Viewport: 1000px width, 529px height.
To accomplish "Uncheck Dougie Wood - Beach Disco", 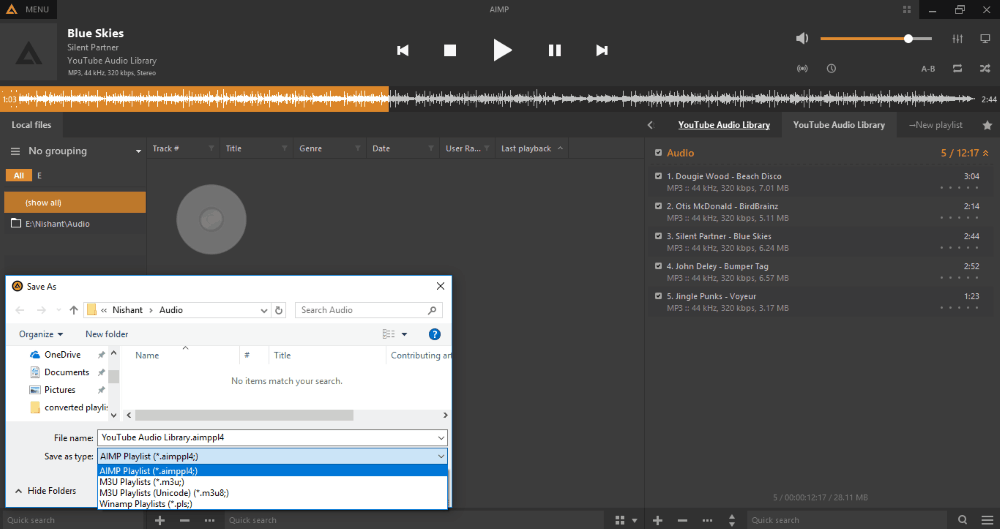I will tap(658, 176).
